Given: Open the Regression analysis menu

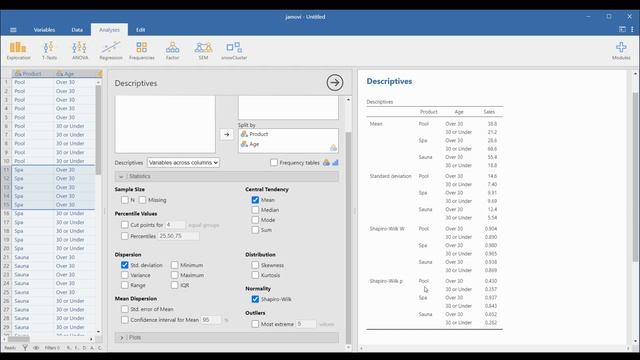Looking at the screenshot, I should pos(111,51).
